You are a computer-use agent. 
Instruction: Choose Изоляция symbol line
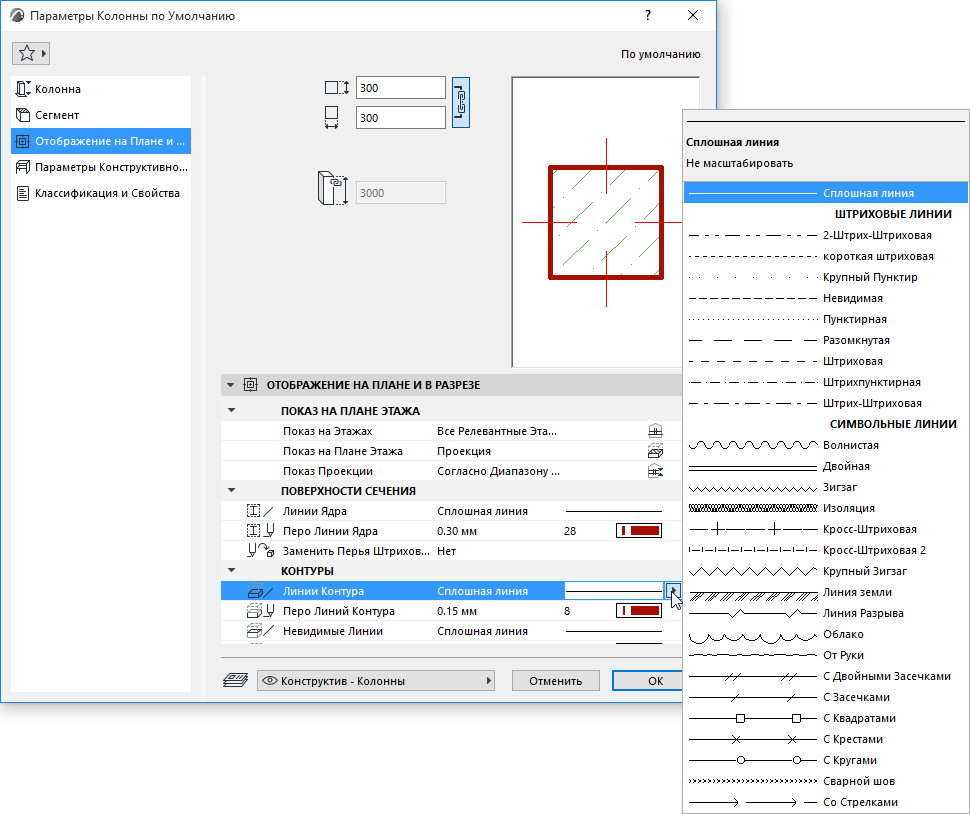tap(826, 508)
